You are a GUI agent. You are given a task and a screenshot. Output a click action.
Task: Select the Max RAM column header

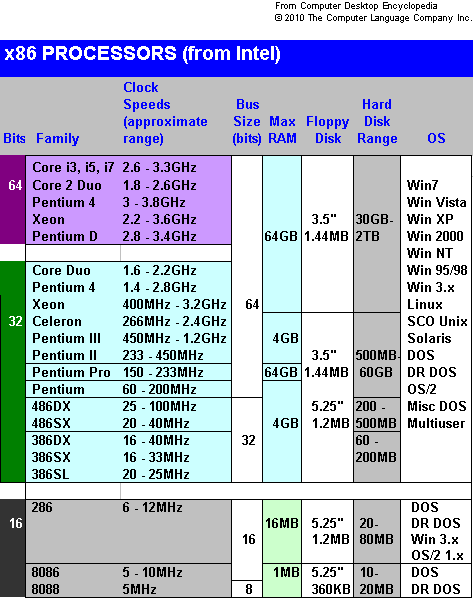(x=282, y=130)
